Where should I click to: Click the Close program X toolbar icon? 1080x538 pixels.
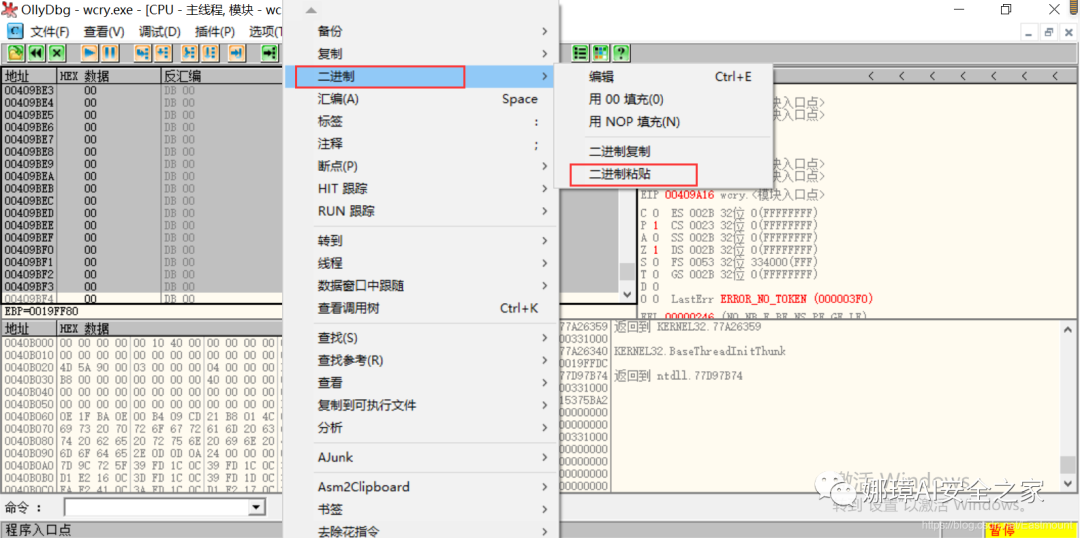click(x=56, y=53)
